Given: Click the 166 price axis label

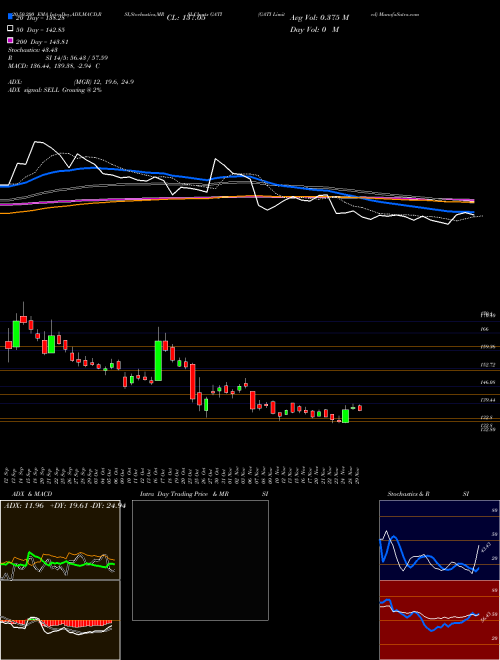Looking at the screenshot, I should 484,329.
